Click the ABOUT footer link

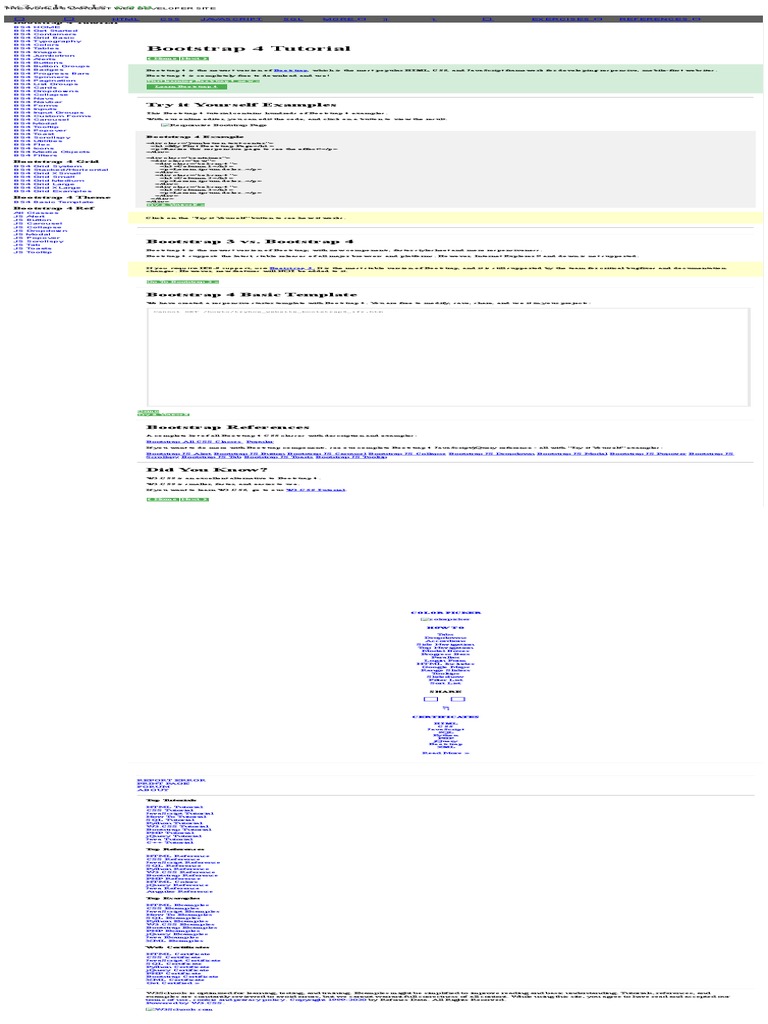pos(153,790)
